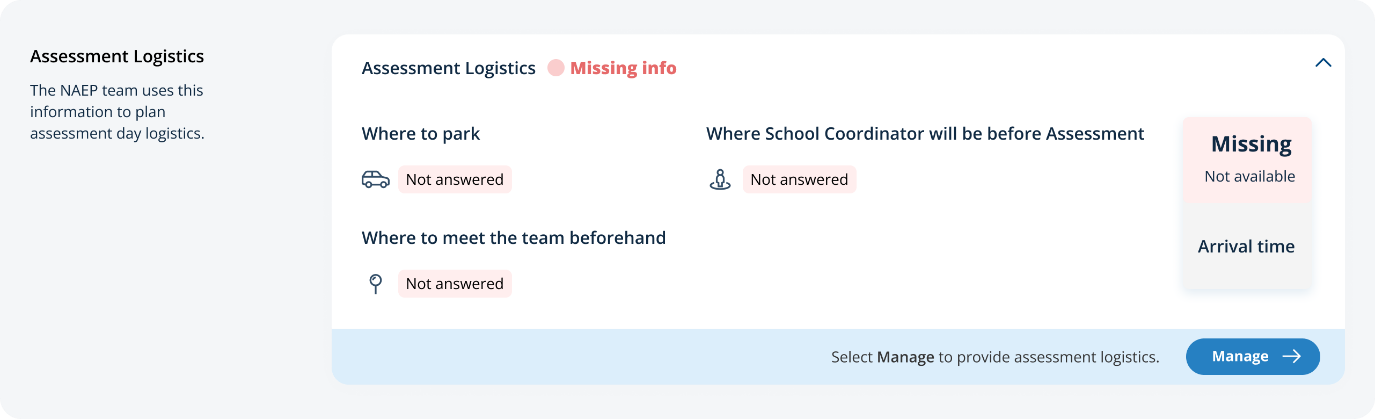Select the Not answered badge under parking
The height and width of the screenshot is (419, 1375).
455,180
